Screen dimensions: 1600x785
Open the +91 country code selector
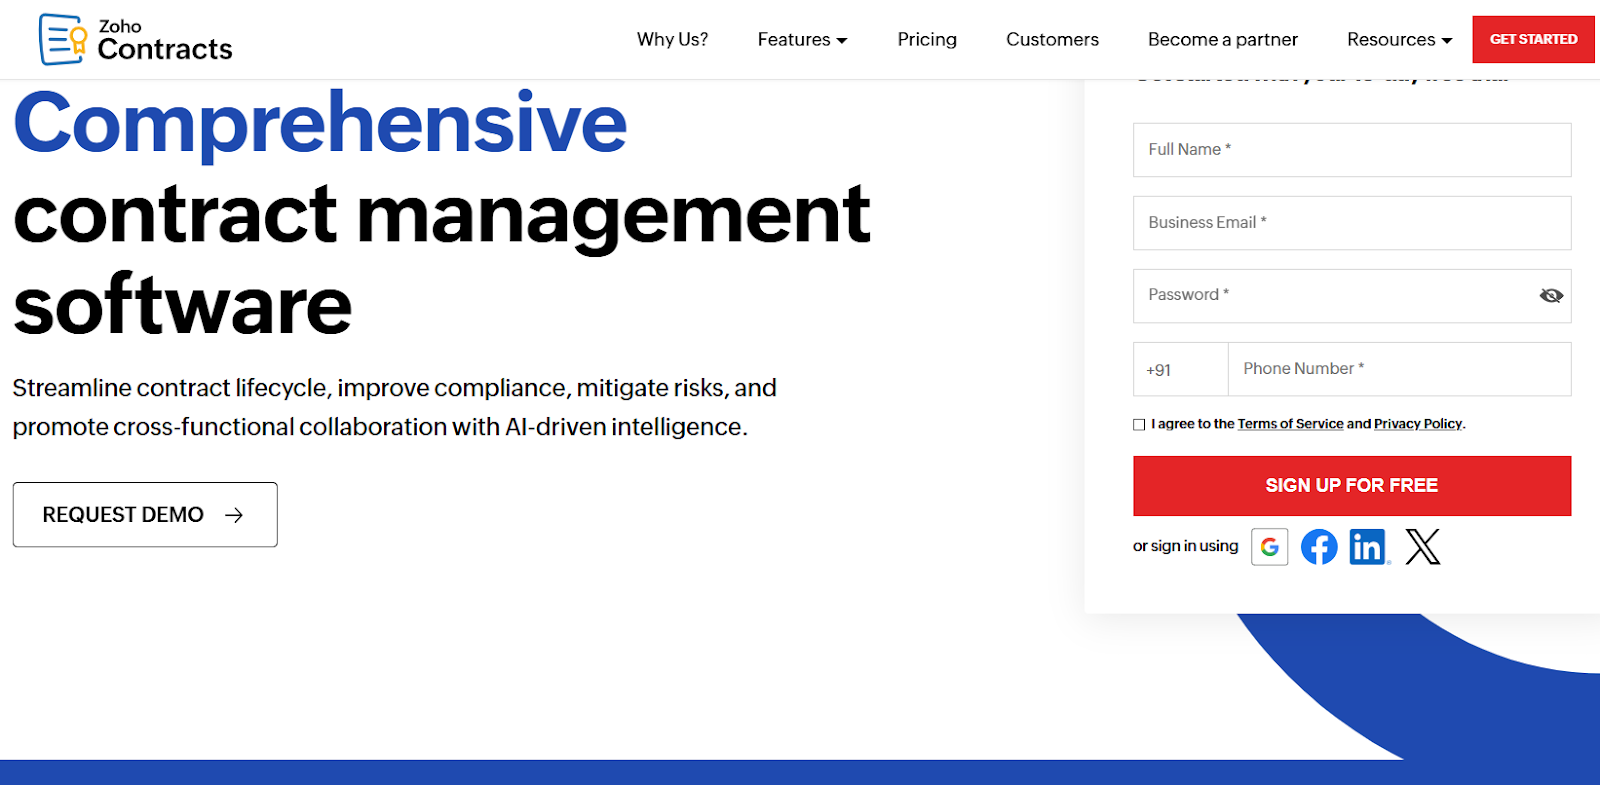(1180, 369)
